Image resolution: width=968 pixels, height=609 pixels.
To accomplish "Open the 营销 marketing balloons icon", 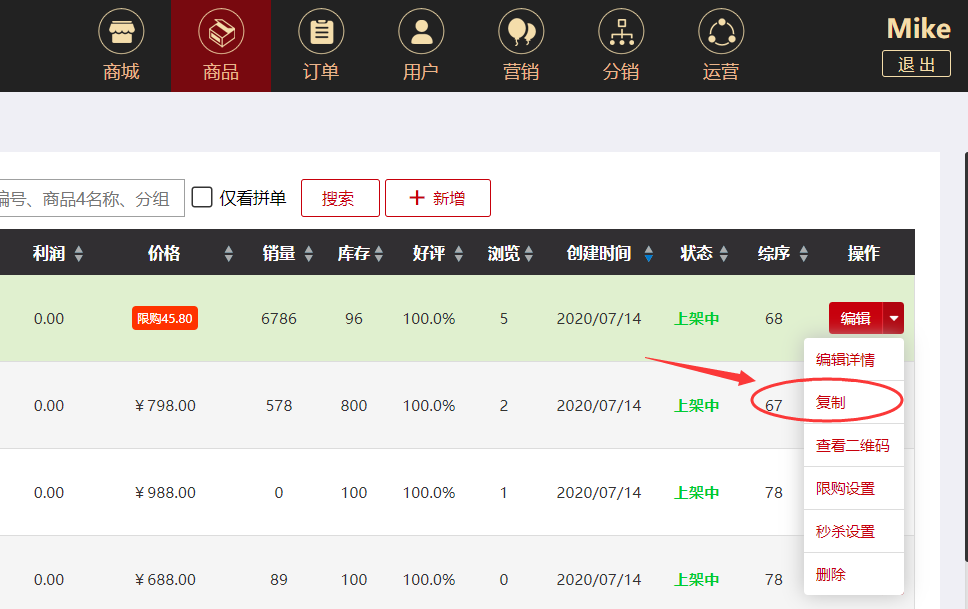I will 521,32.
